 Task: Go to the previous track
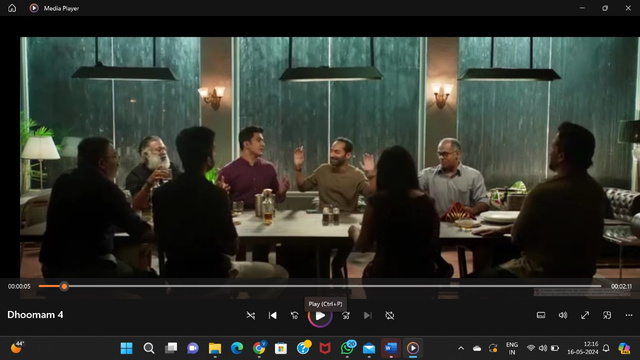tap(273, 316)
